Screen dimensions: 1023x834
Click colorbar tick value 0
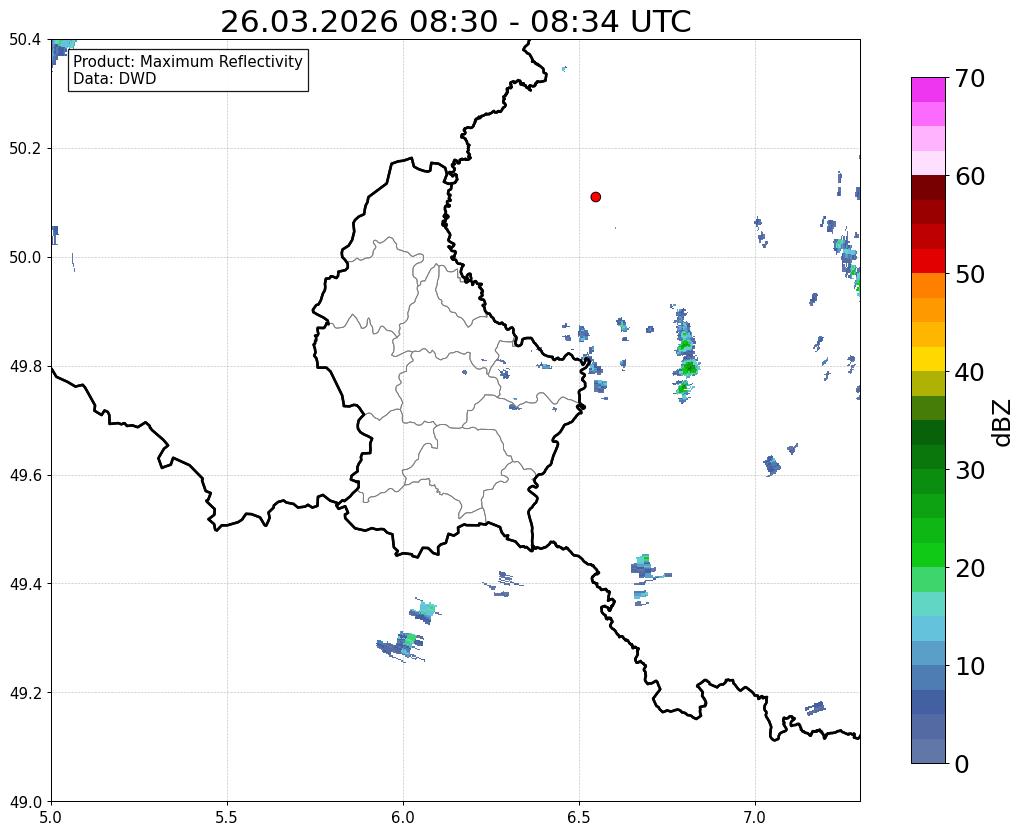click(962, 764)
